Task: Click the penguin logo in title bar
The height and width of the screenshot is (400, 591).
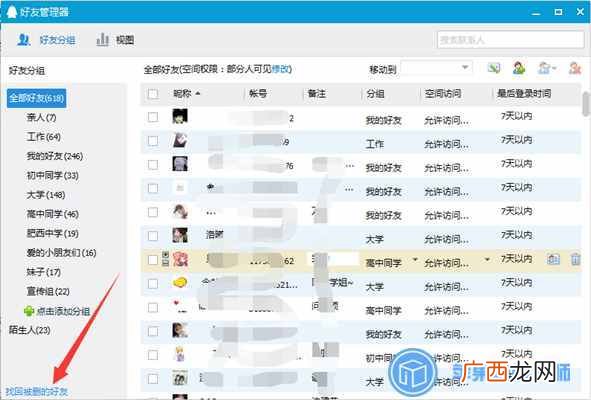Action: pyautogui.click(x=12, y=12)
